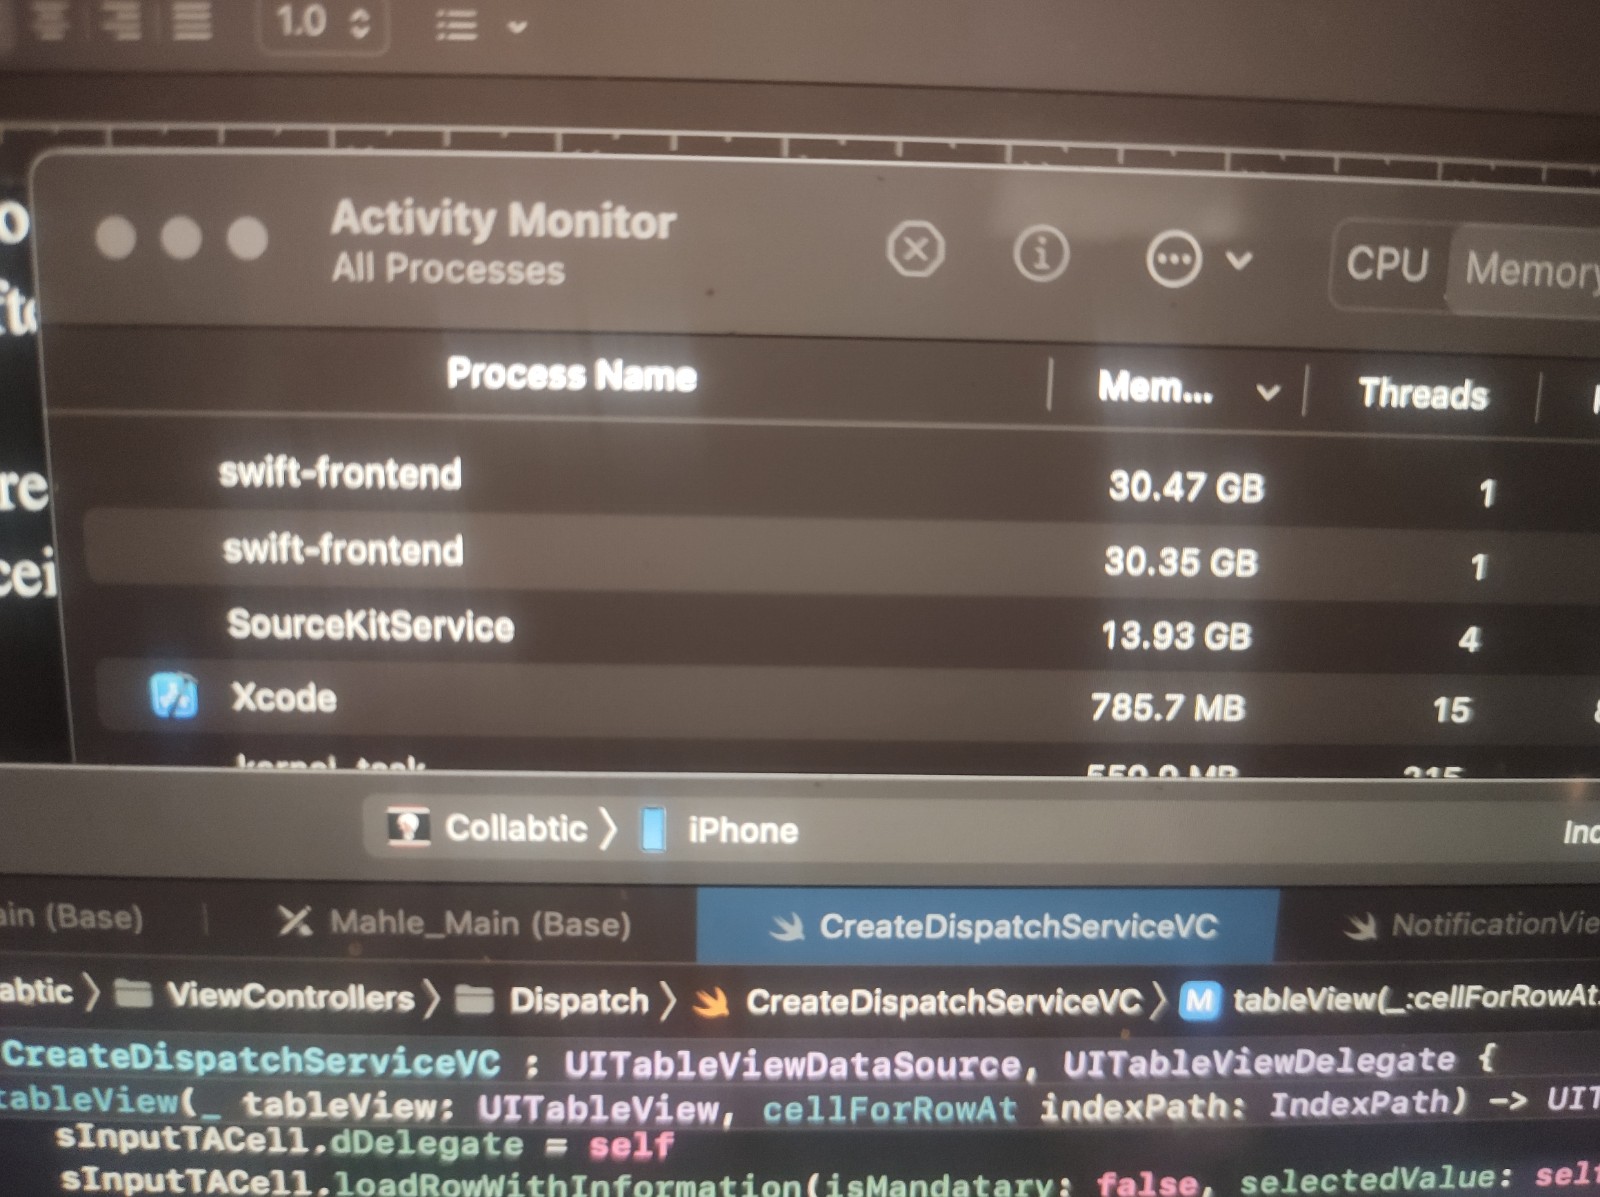Select the CreateDispatchServiceVC editor tab
The height and width of the screenshot is (1197, 1600).
(988, 925)
